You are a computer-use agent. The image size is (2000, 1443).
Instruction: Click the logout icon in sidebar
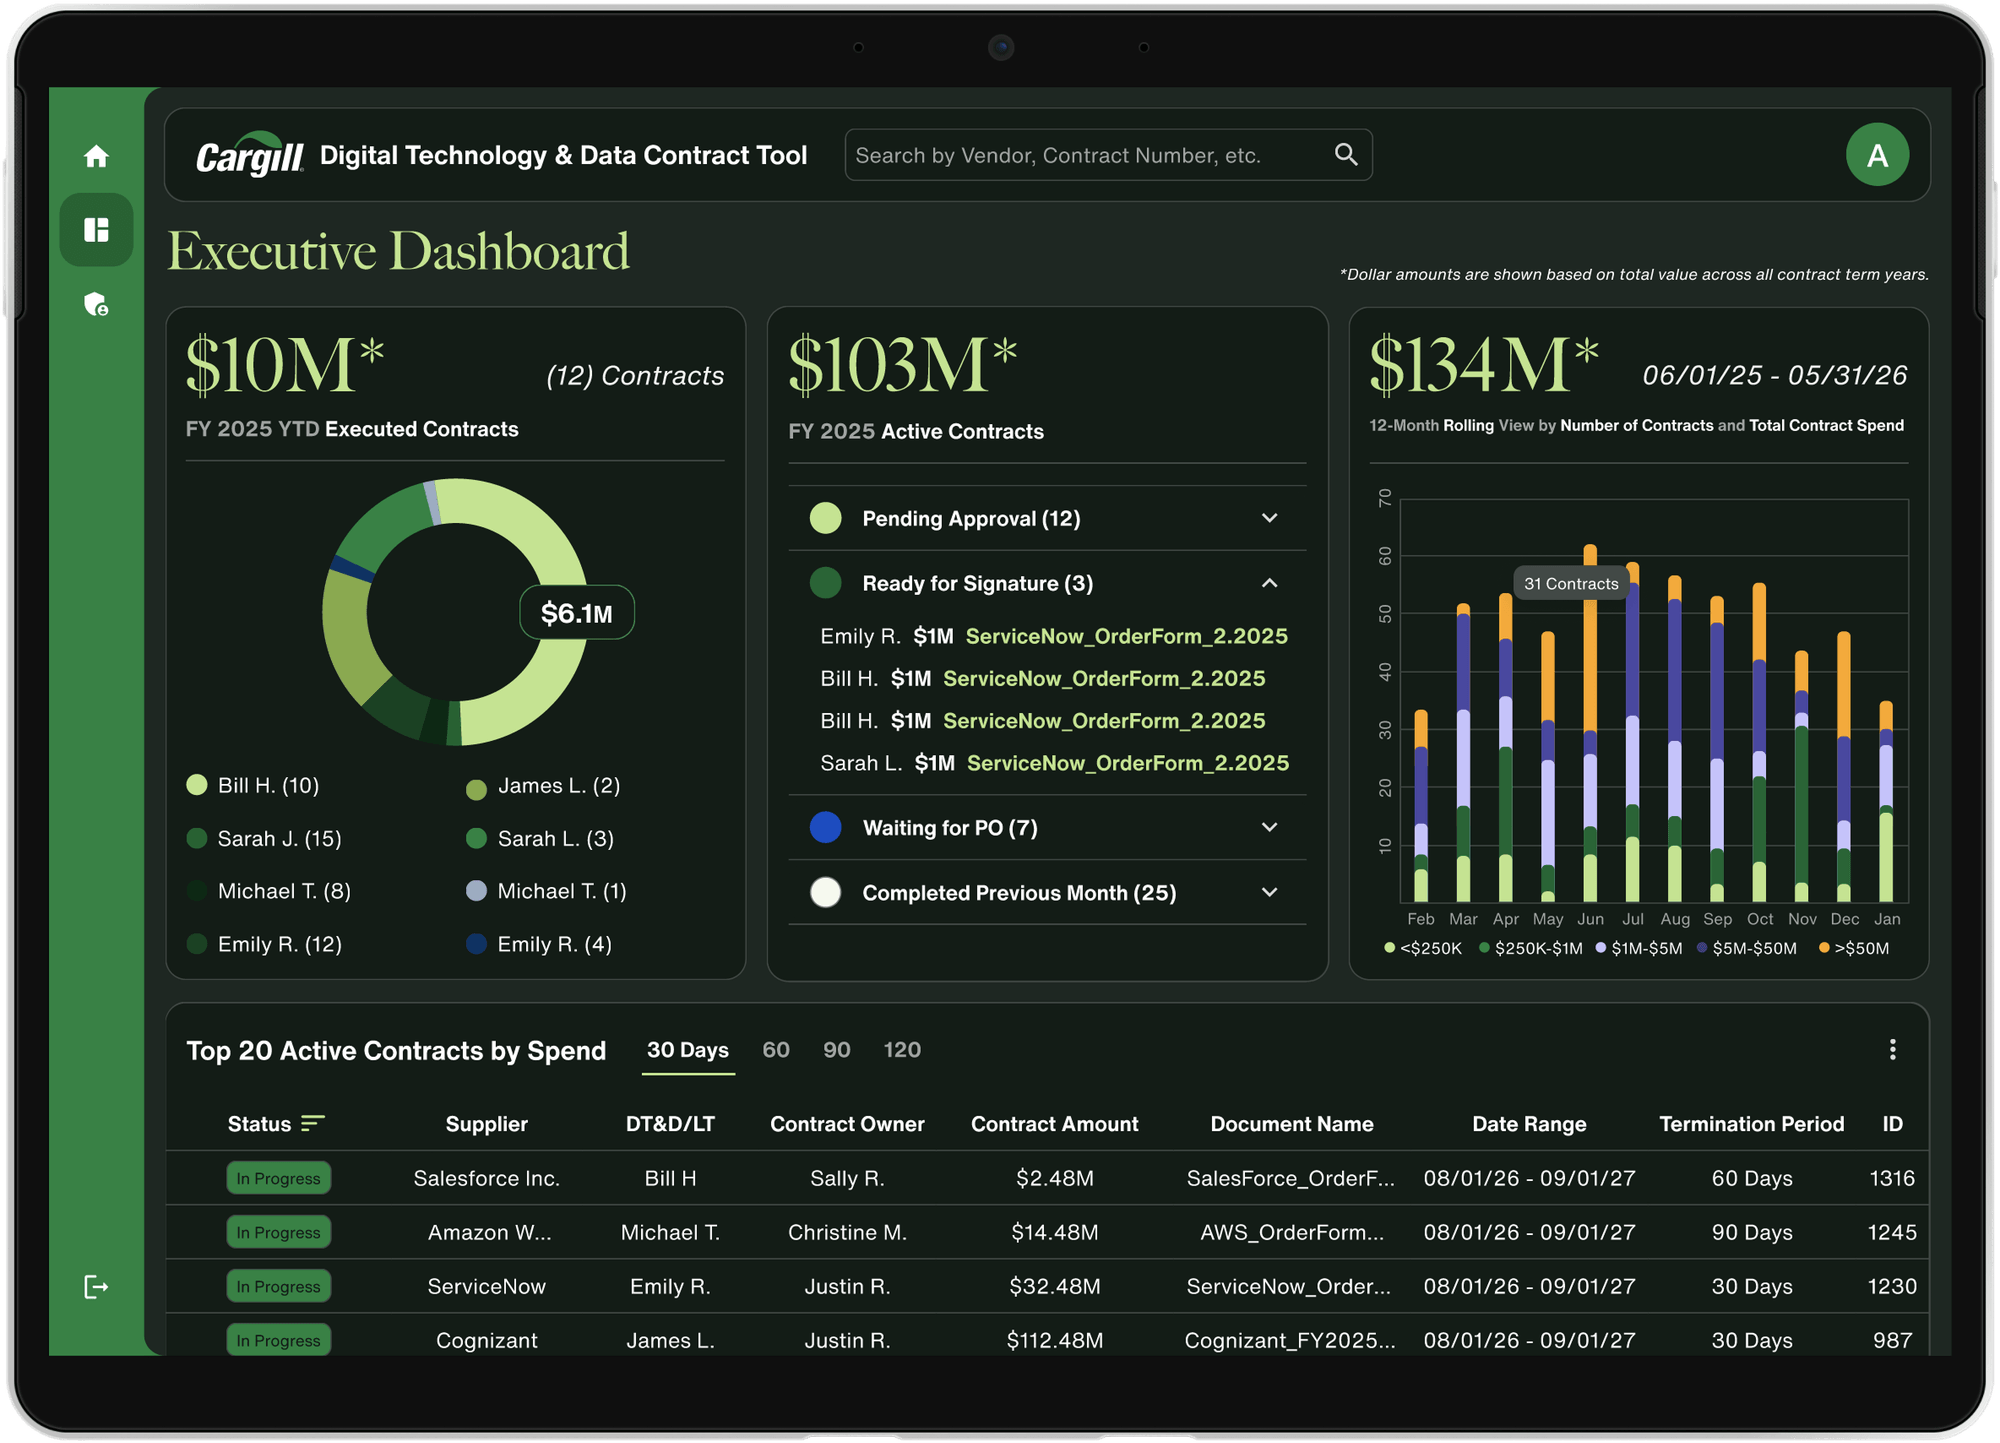(96, 1287)
